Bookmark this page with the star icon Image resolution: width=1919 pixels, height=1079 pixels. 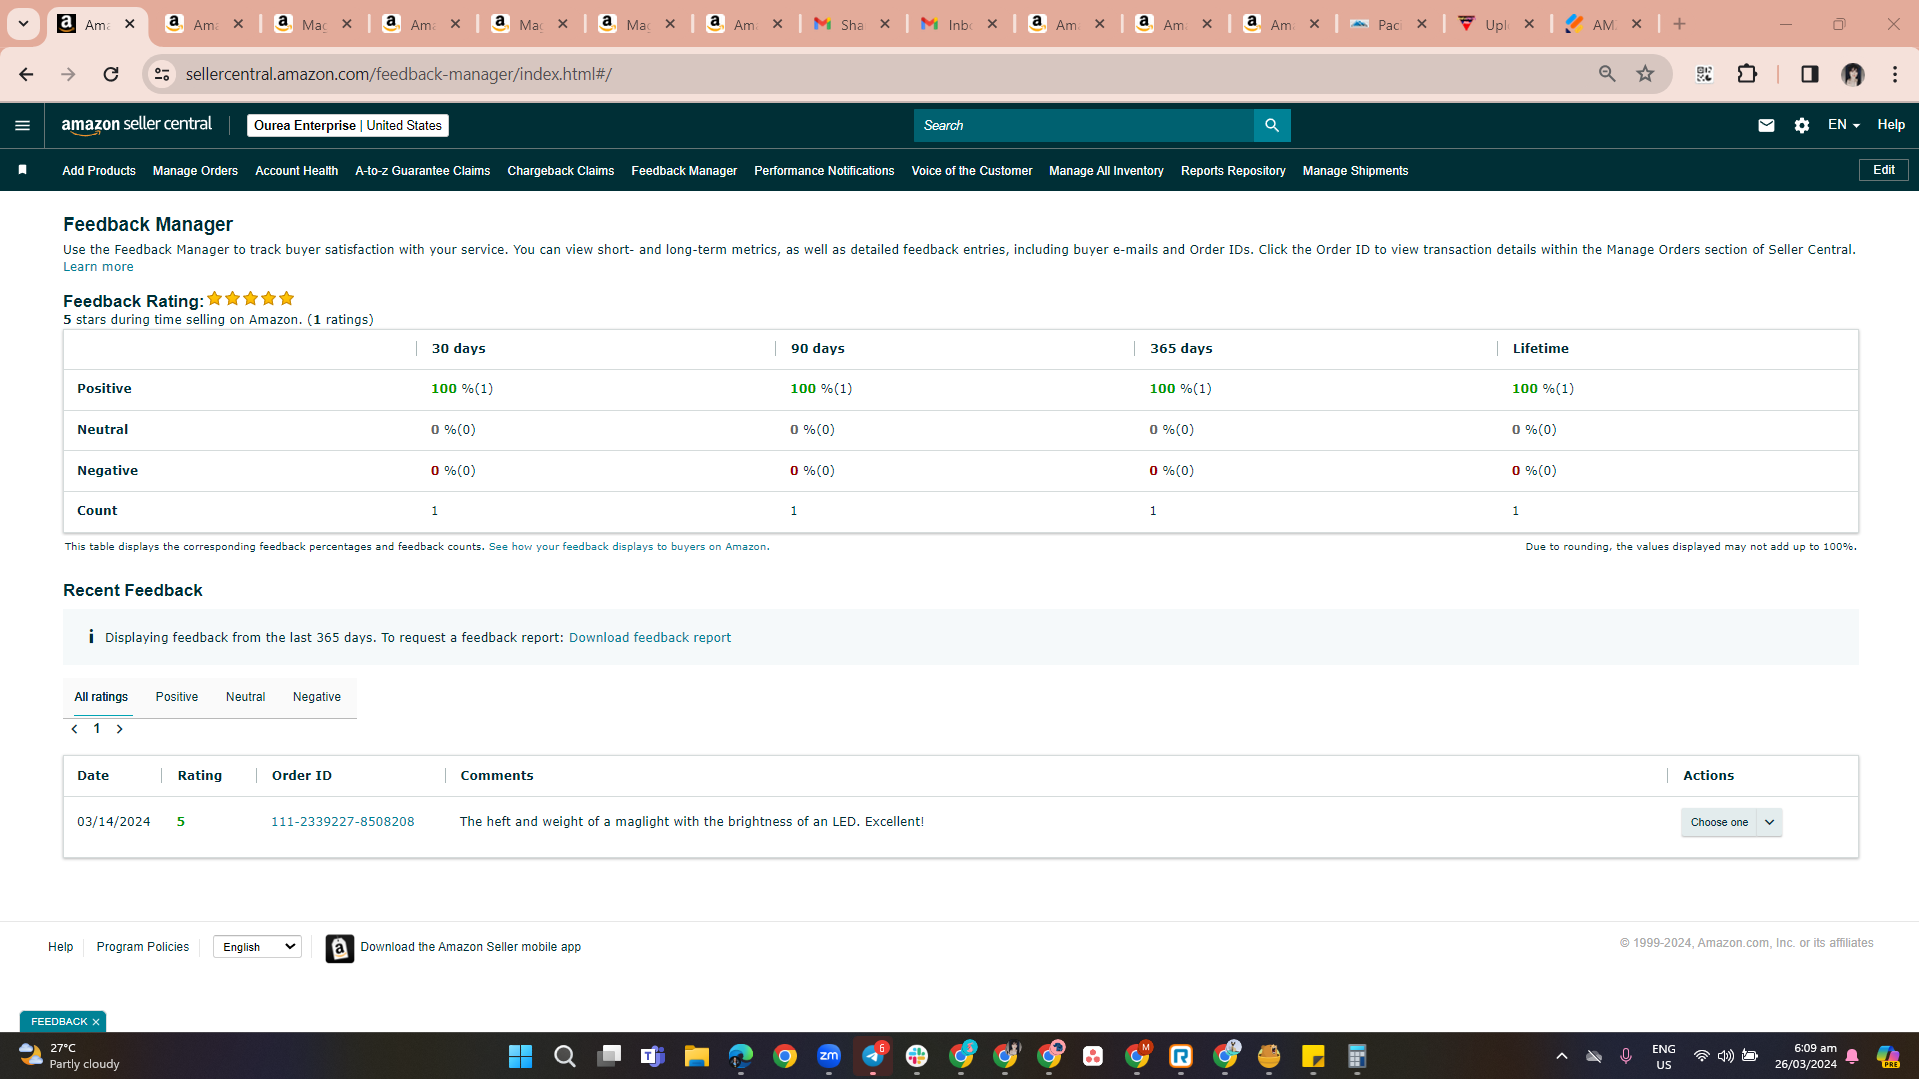coord(1645,74)
